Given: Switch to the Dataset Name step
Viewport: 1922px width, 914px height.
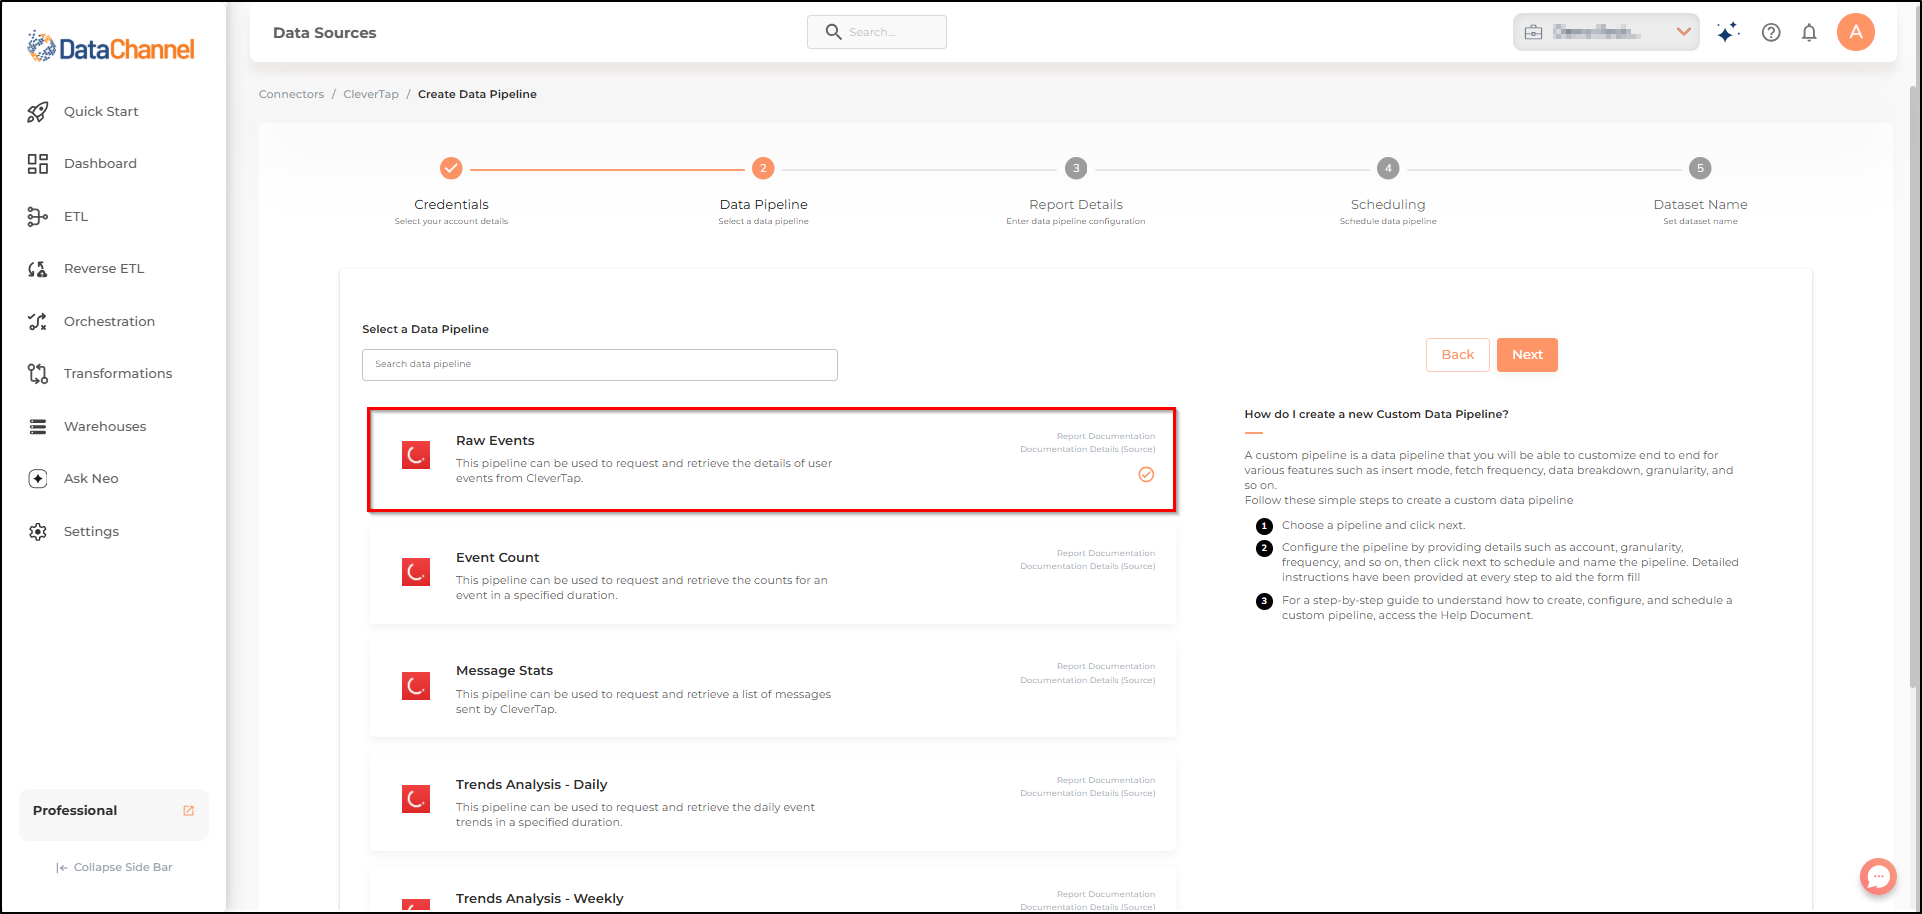Looking at the screenshot, I should pyautogui.click(x=1700, y=168).
